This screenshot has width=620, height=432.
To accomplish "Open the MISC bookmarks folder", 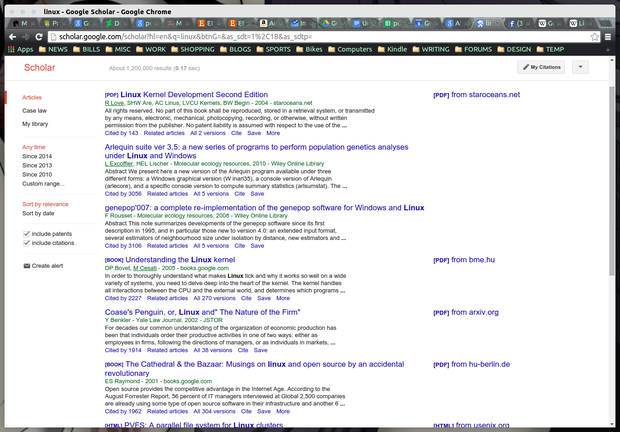I will pyautogui.click(x=118, y=49).
